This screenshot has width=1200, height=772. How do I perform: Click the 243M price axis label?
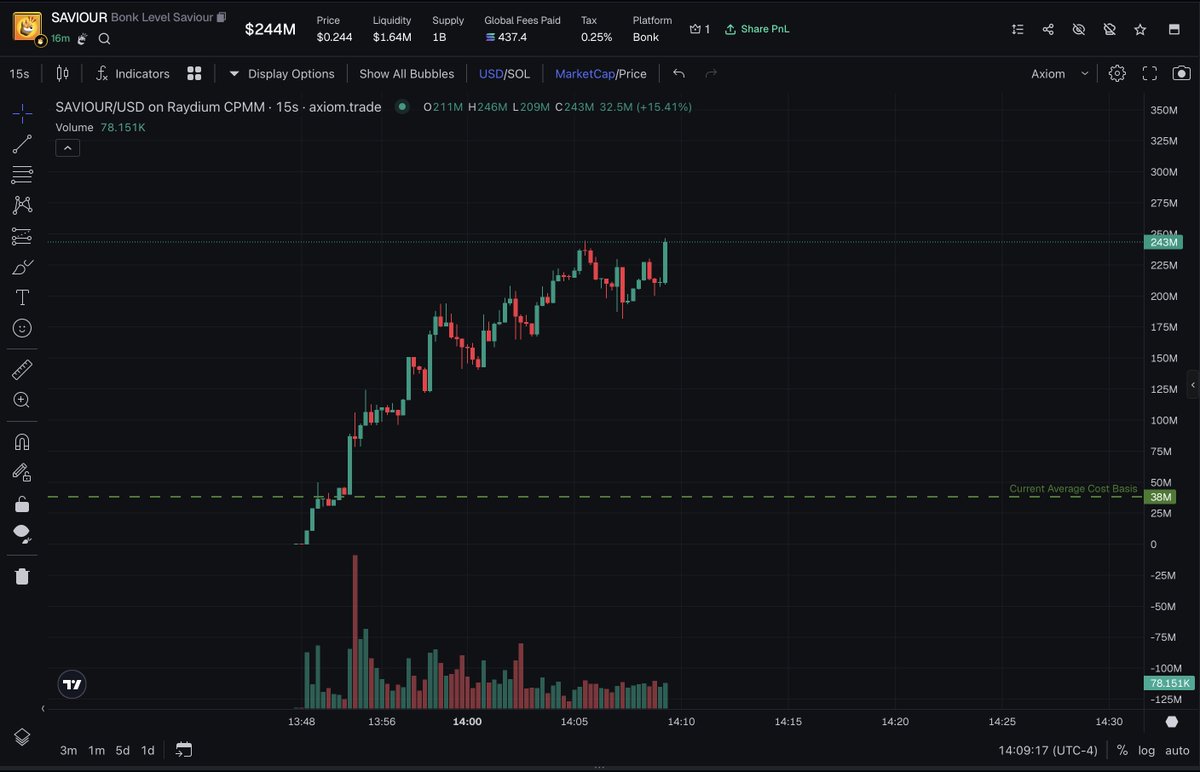point(1166,242)
